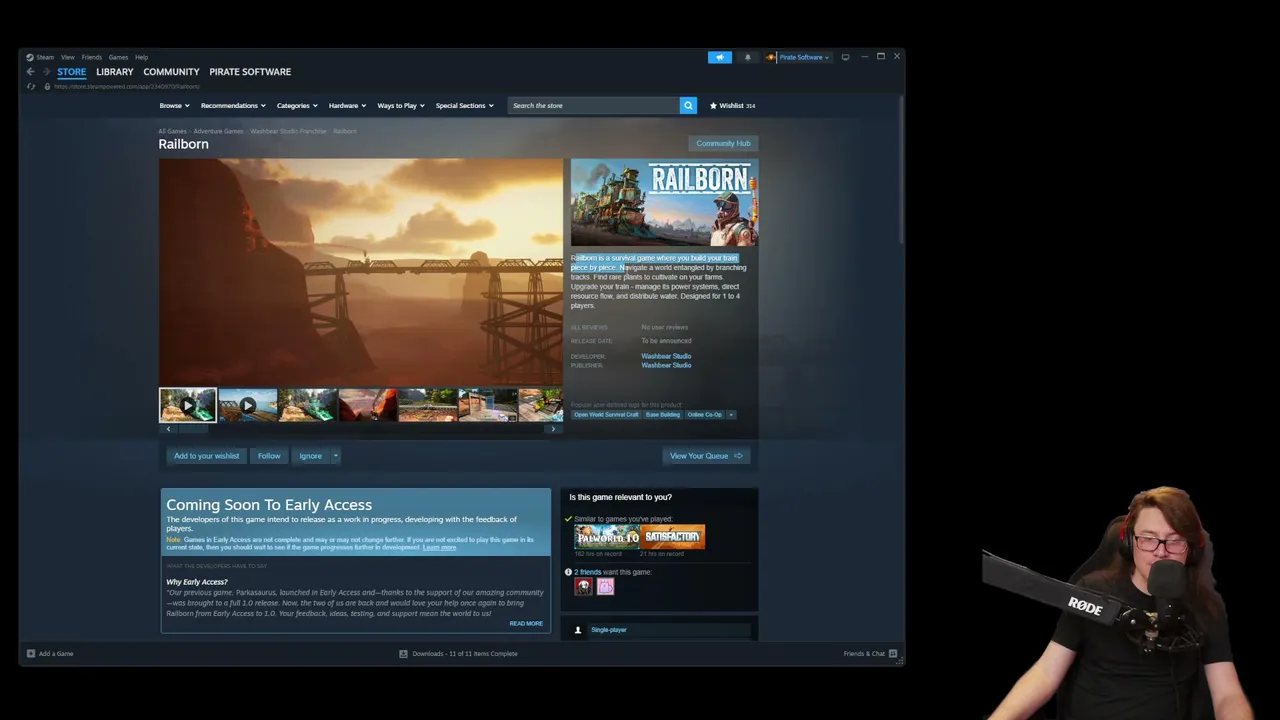The height and width of the screenshot is (720, 1280).
Task: Open the Browse dropdown in the store nav
Action: click(x=174, y=105)
